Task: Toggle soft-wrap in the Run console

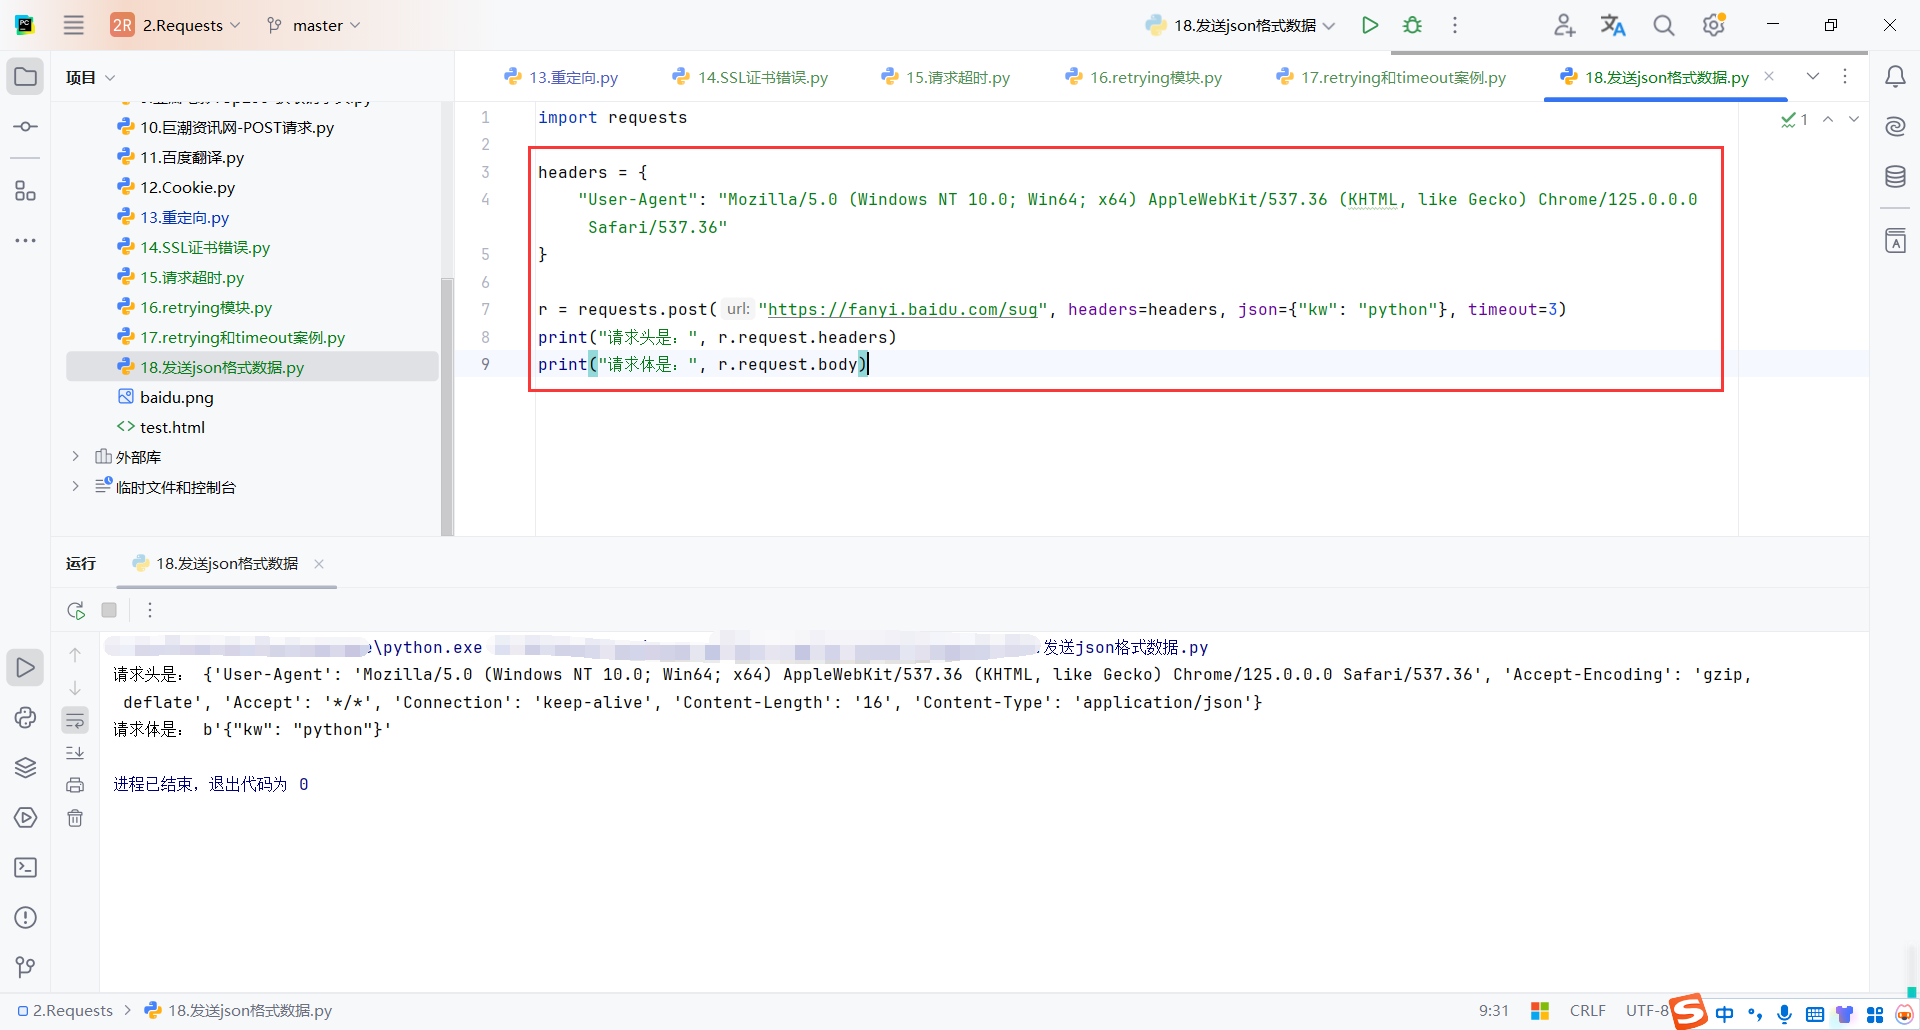Action: coord(75,720)
